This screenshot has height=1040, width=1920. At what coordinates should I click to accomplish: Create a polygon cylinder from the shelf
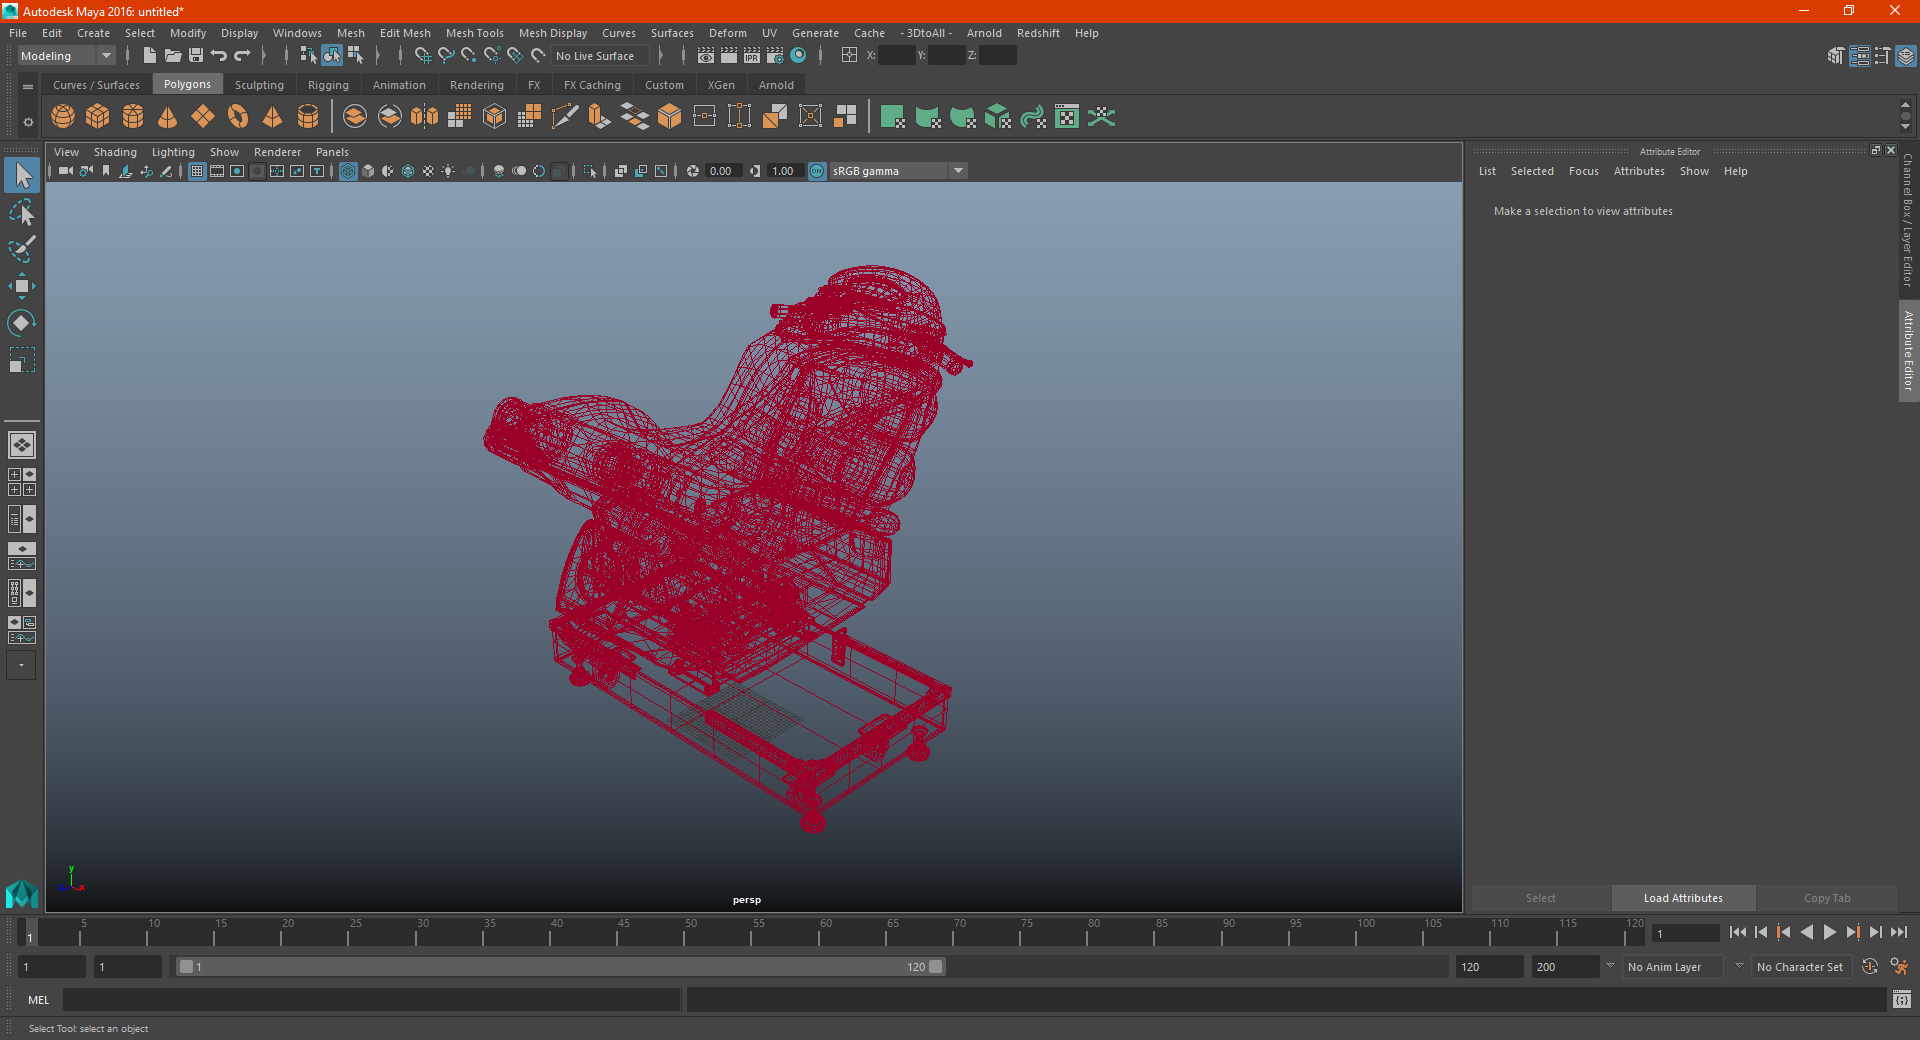[x=133, y=117]
